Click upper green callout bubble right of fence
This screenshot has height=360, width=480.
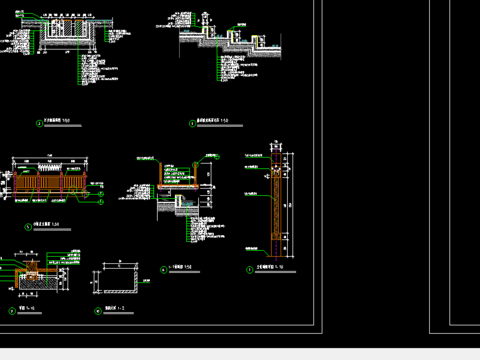pos(101,194)
